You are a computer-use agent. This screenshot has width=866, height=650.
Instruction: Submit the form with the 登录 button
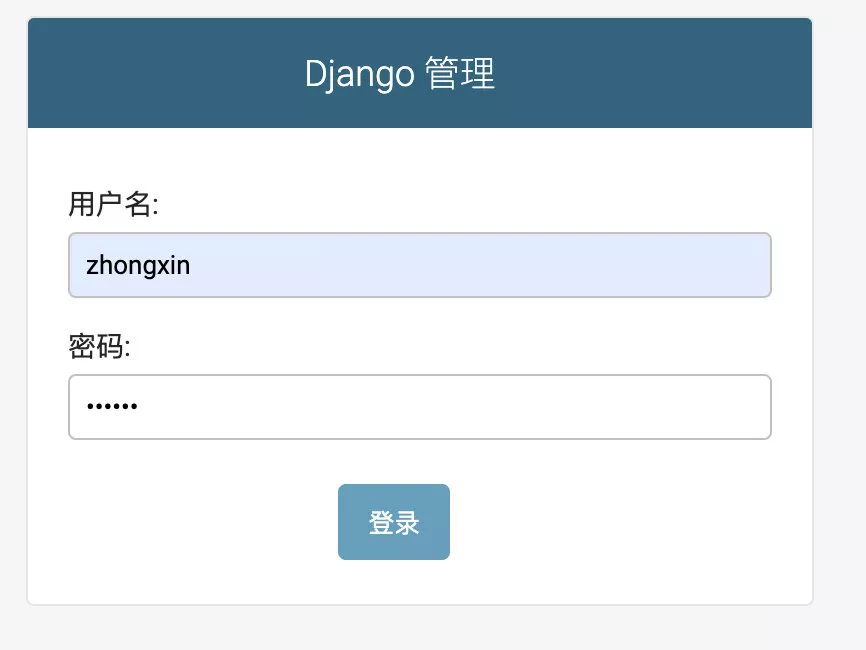tap(393, 522)
